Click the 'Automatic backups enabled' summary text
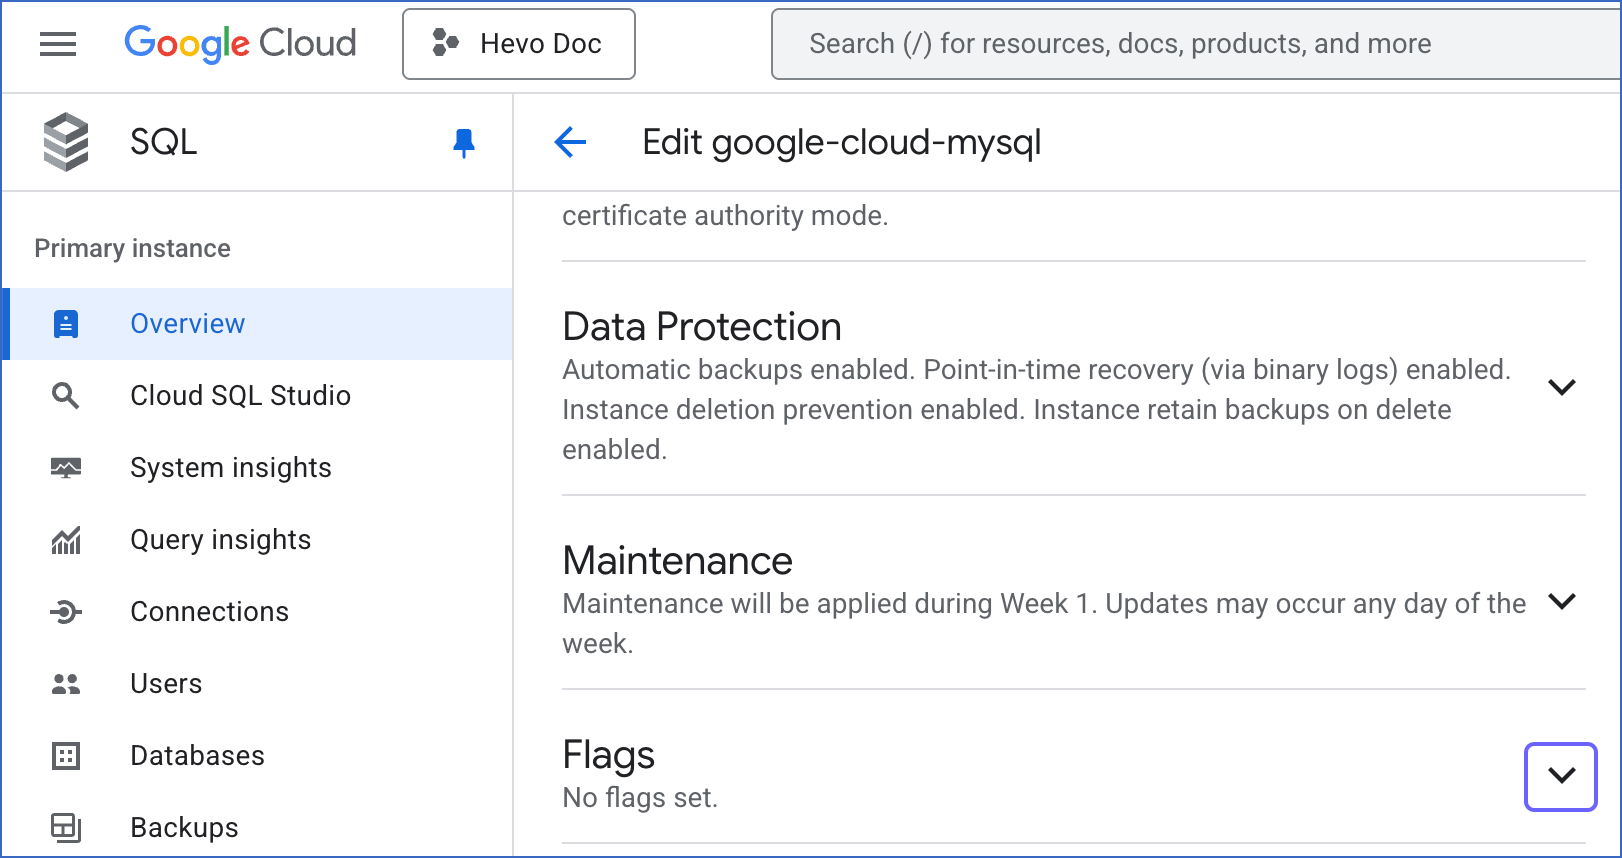 click(x=1037, y=410)
